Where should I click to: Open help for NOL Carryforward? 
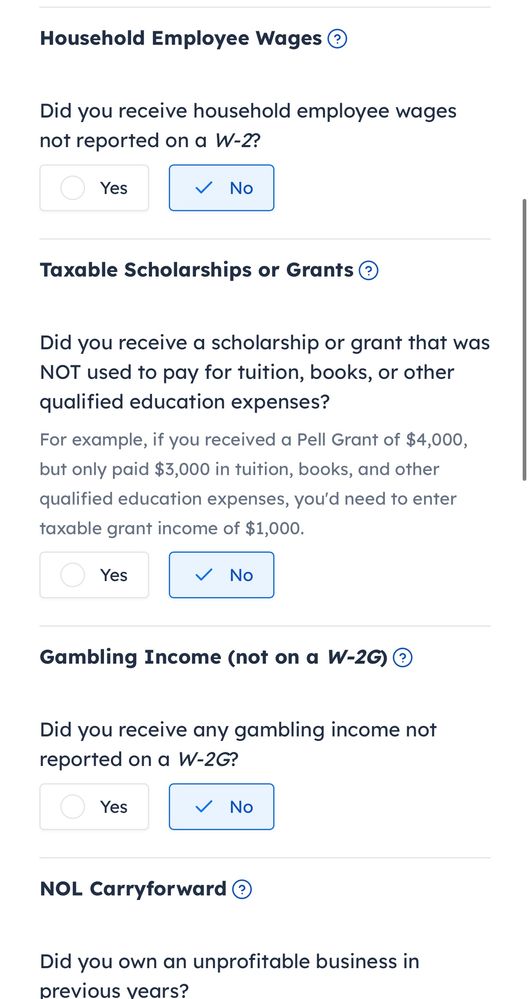pos(242,889)
